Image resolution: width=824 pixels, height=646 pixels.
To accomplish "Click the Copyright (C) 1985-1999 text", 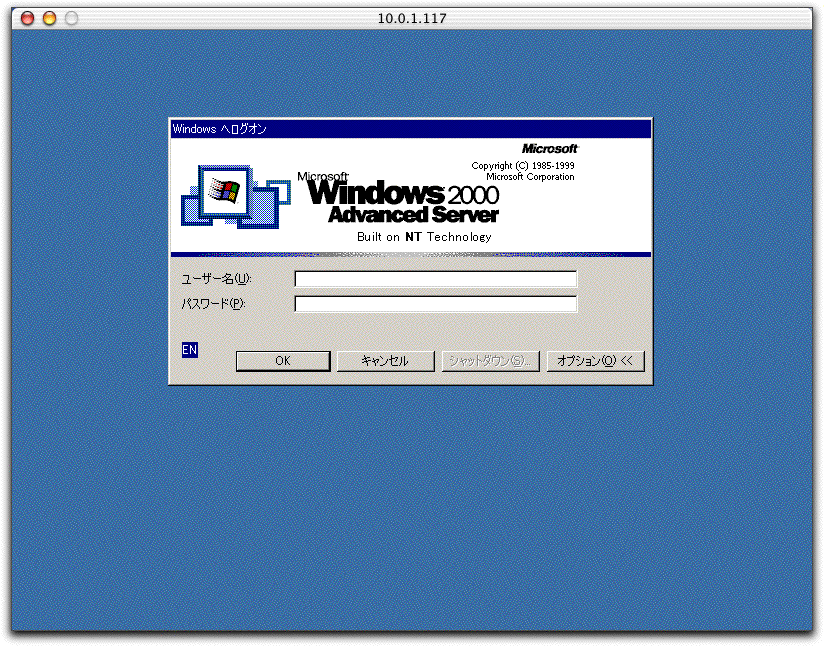I will 523,166.
